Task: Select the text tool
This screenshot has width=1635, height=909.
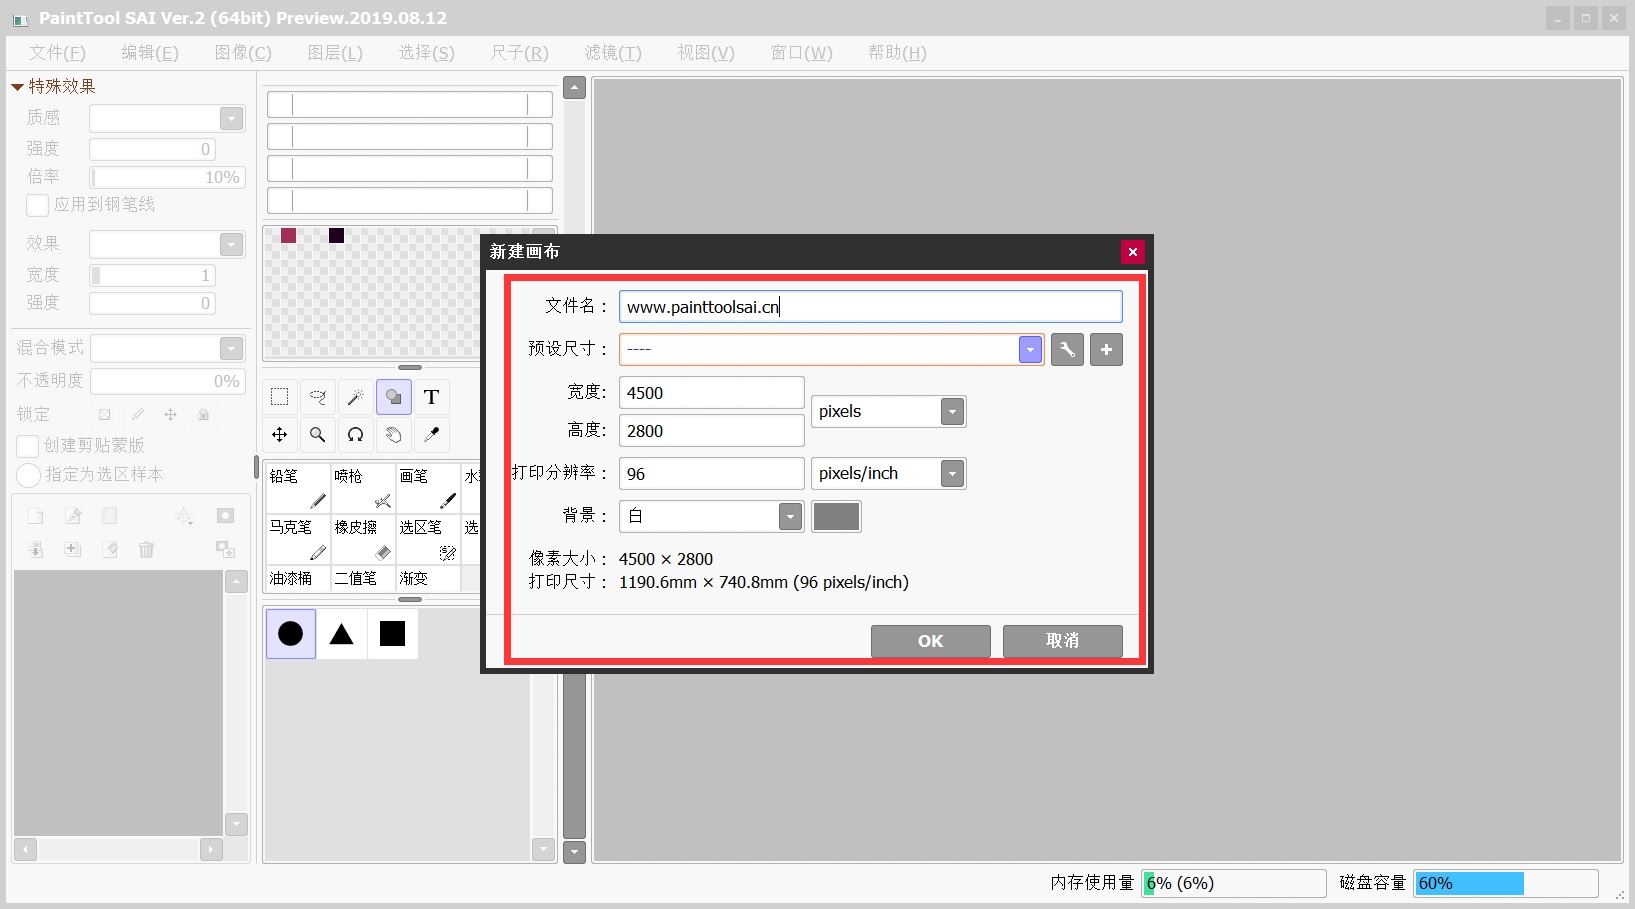Action: 432,397
